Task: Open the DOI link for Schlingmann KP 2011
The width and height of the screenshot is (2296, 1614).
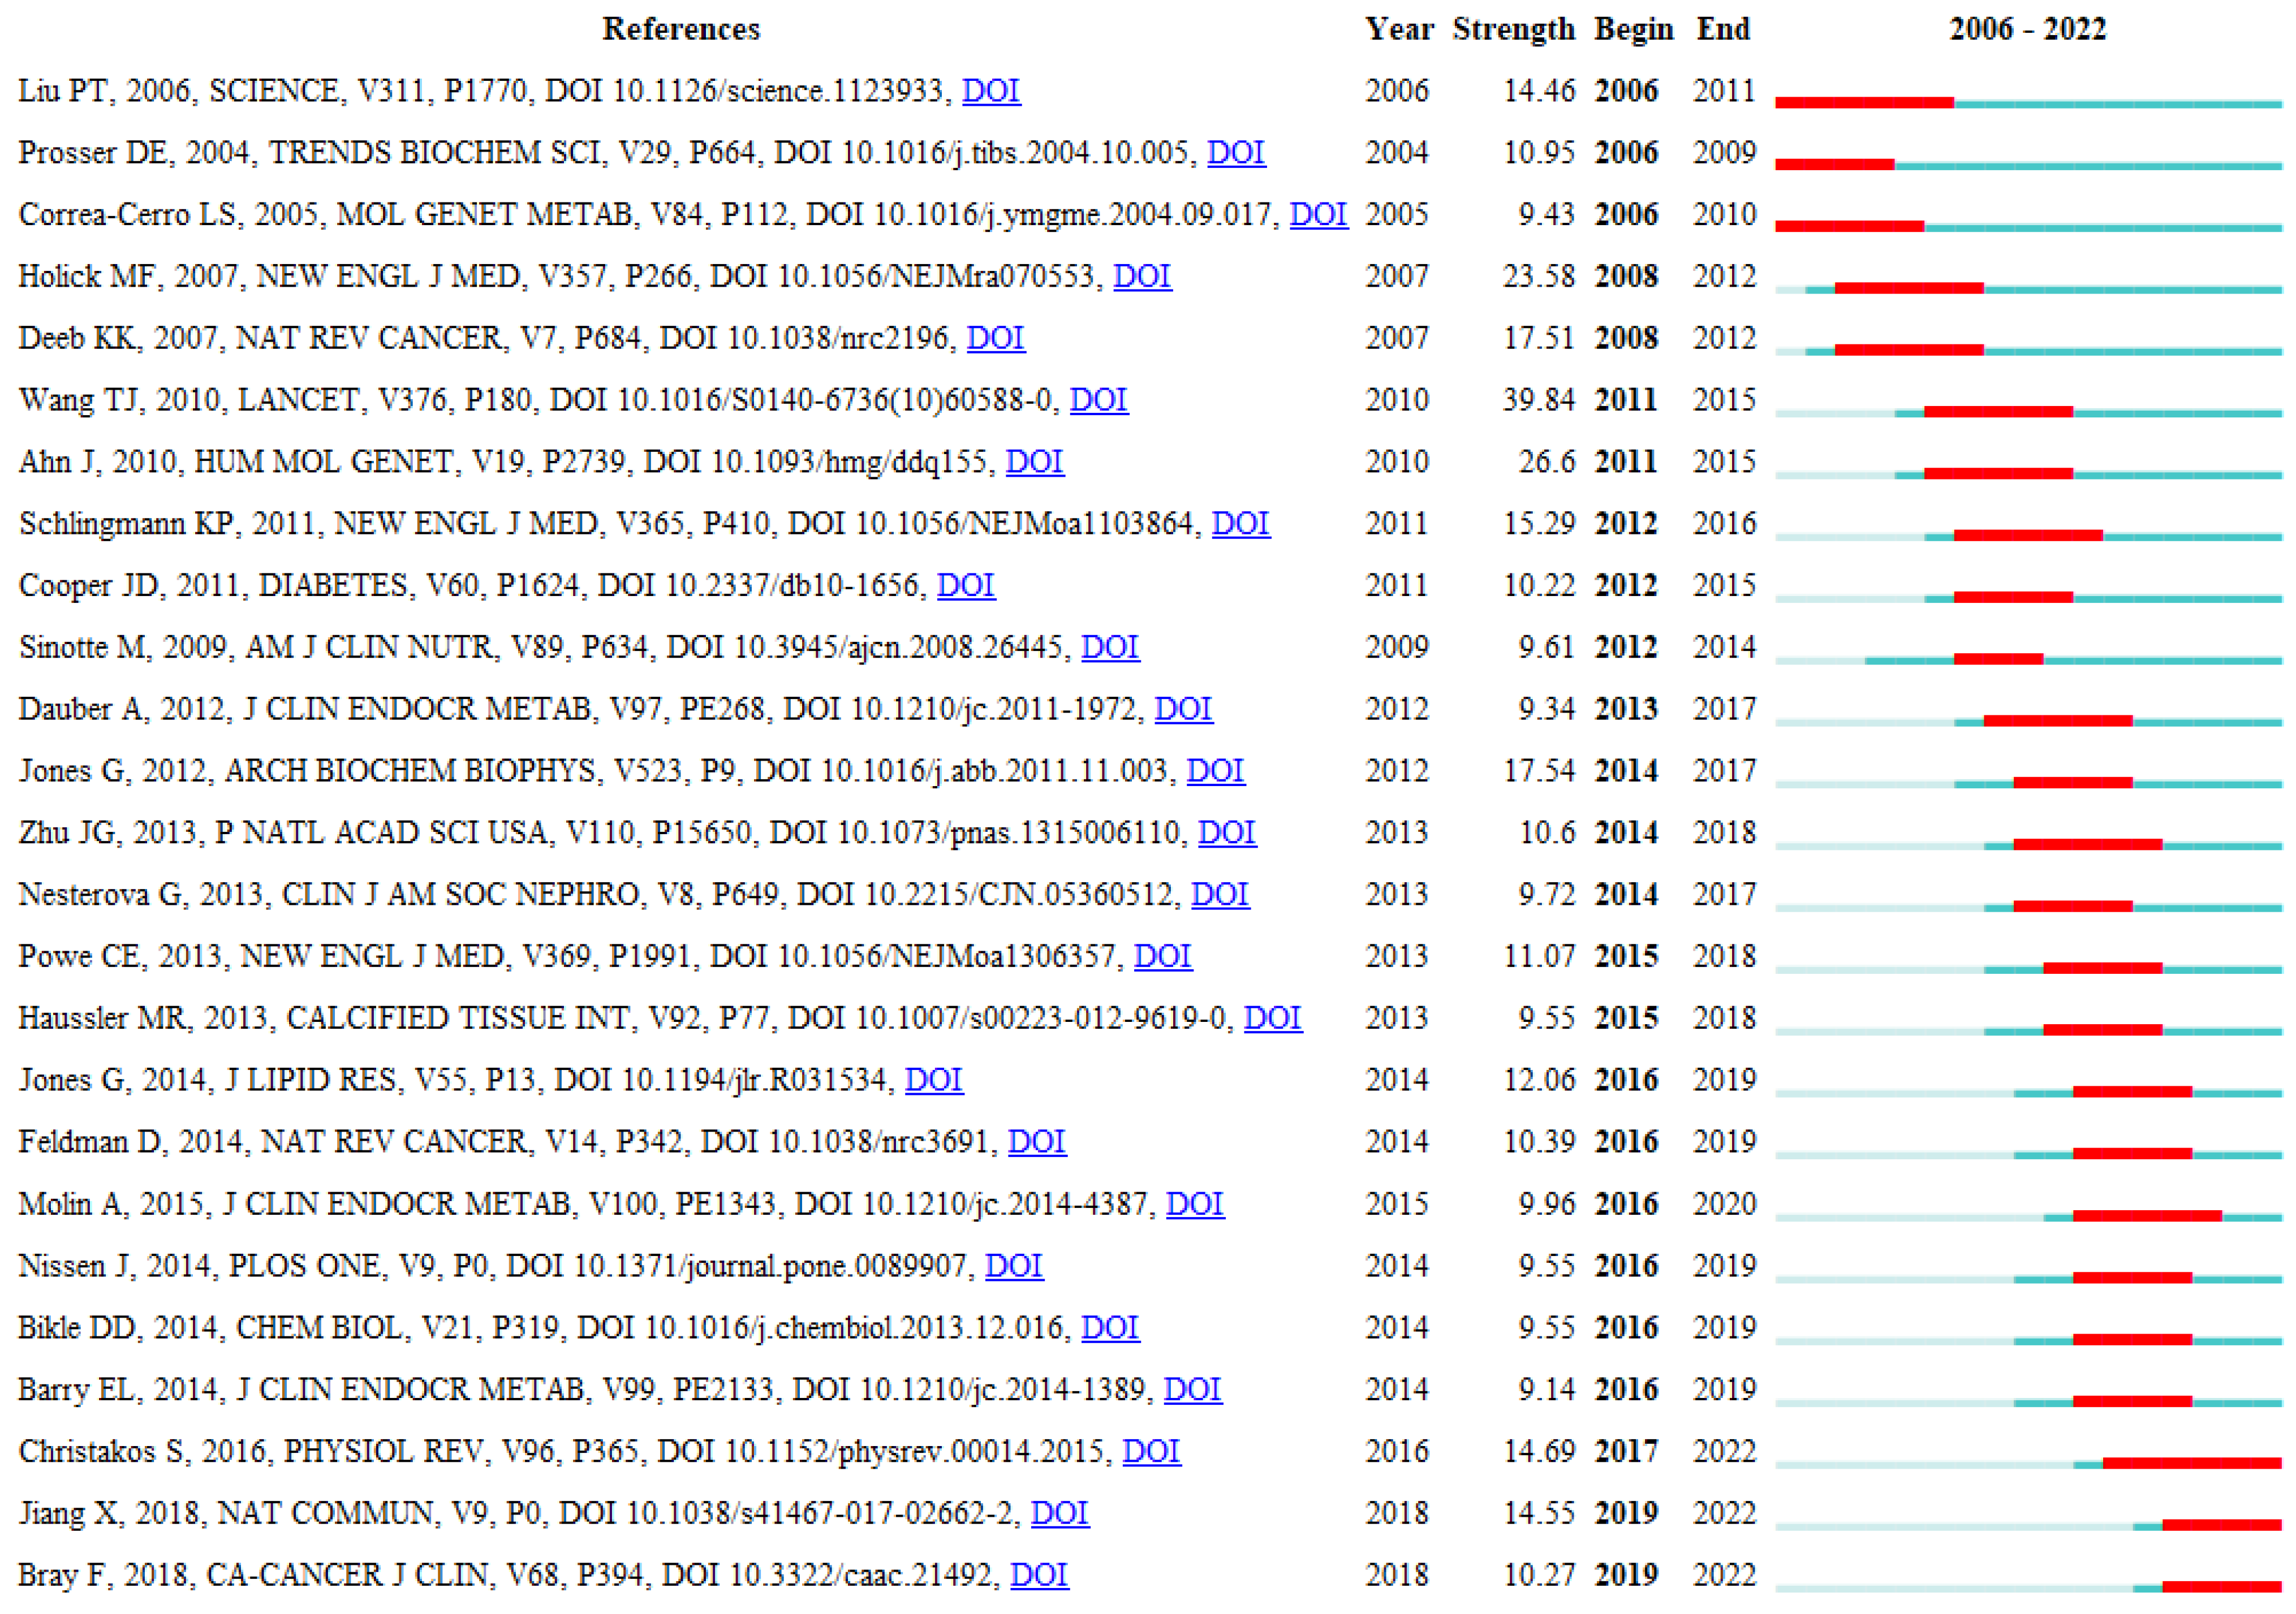Action: [1241, 523]
